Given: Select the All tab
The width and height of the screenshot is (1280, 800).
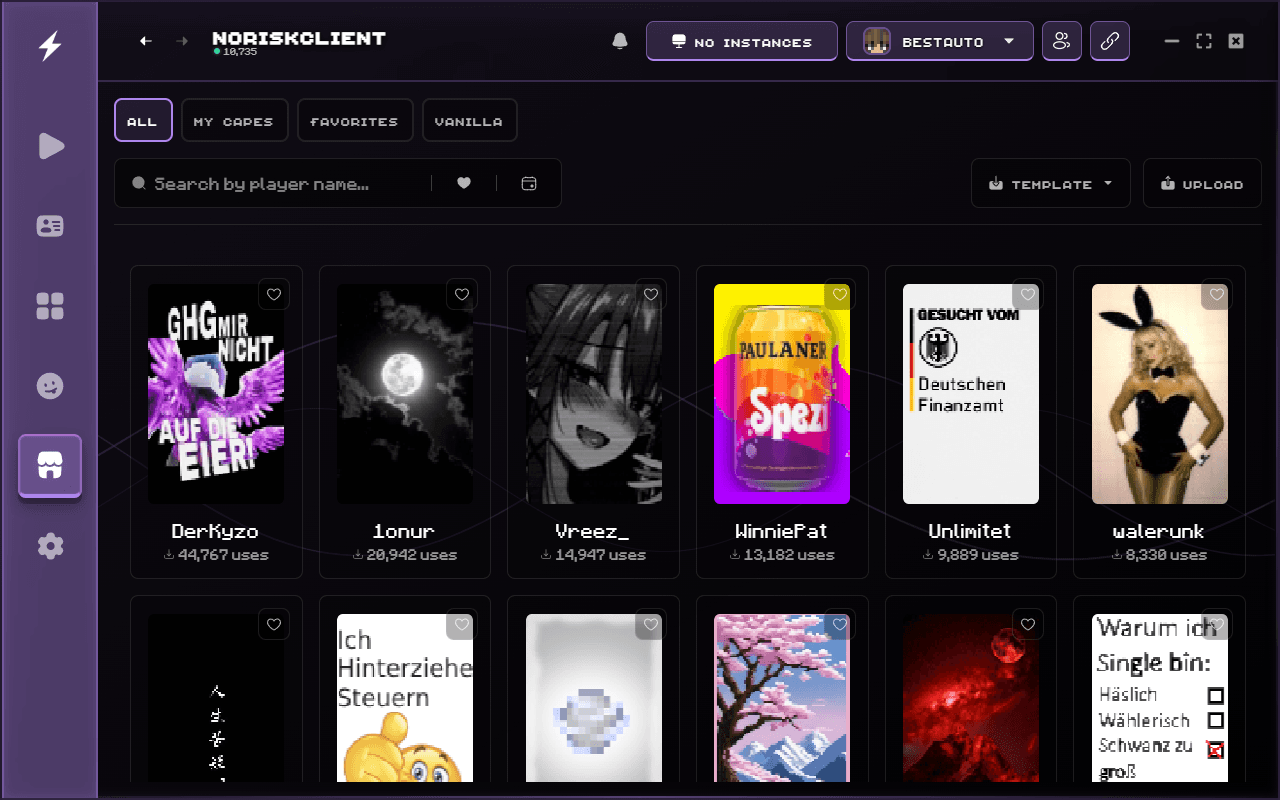Looking at the screenshot, I should (143, 120).
